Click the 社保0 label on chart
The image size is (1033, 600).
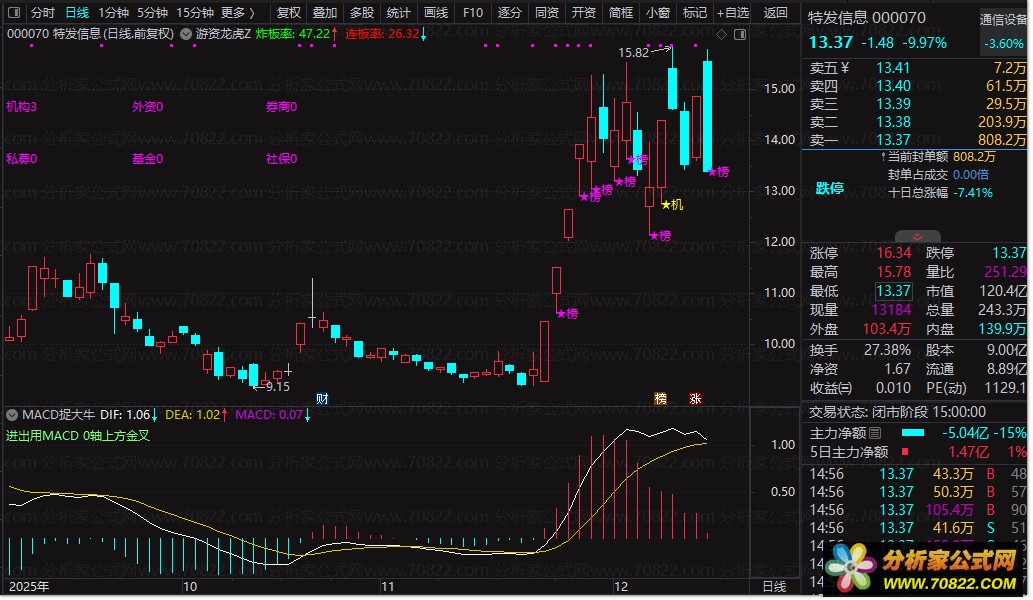(281, 159)
